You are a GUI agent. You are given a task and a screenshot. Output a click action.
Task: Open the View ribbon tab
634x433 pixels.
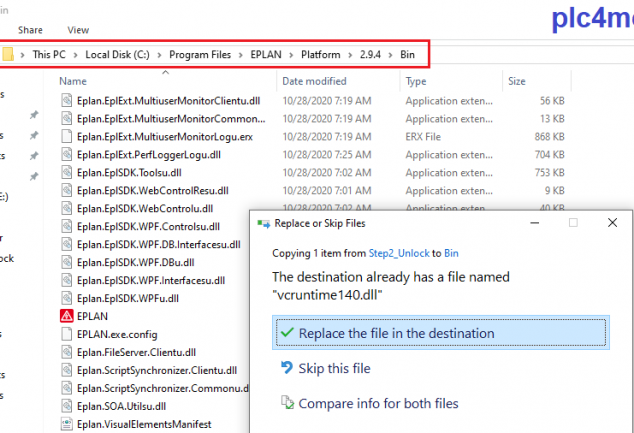(78, 30)
